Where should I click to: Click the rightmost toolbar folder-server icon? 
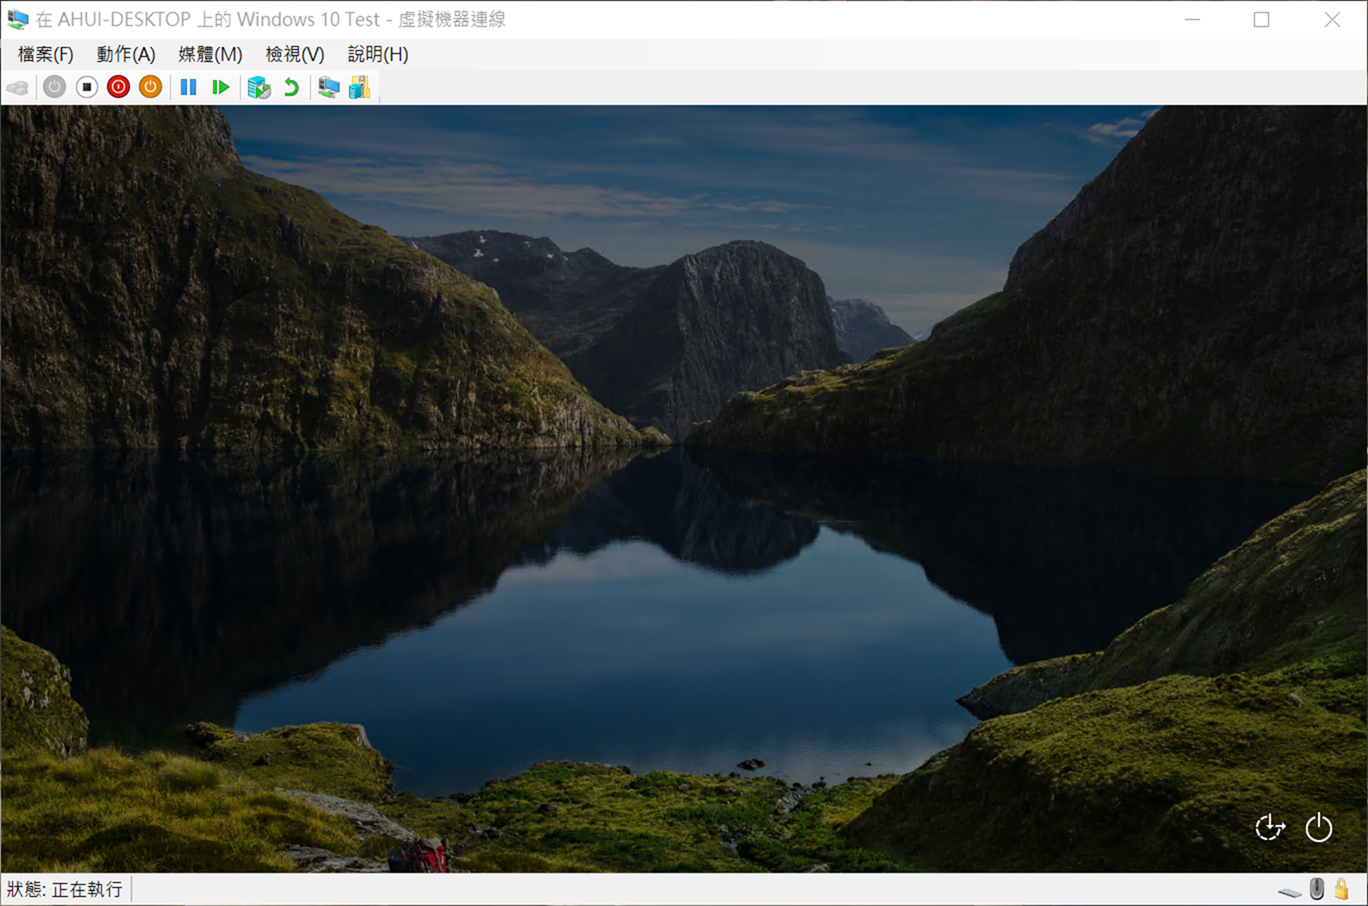[x=360, y=87]
